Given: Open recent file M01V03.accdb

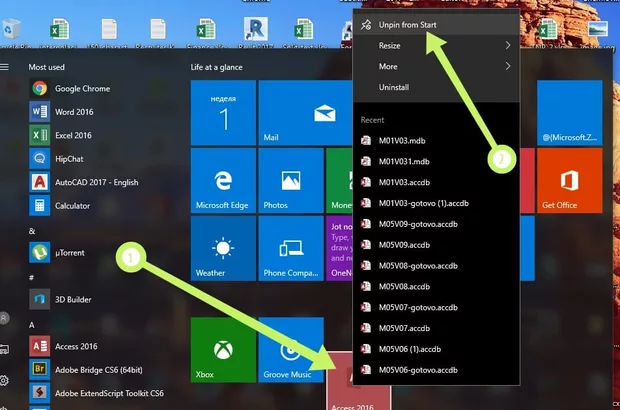Looking at the screenshot, I should (436, 183).
